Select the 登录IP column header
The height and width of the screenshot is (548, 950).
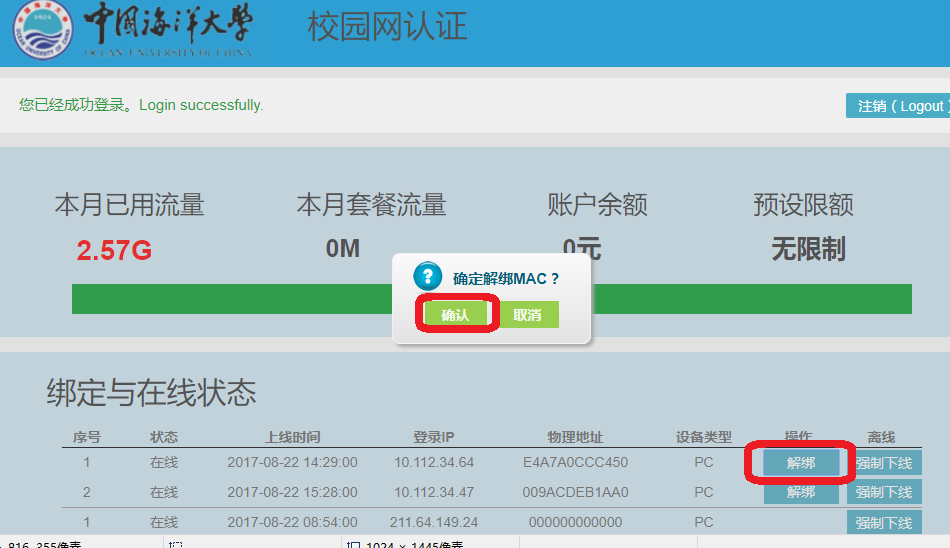pos(434,437)
